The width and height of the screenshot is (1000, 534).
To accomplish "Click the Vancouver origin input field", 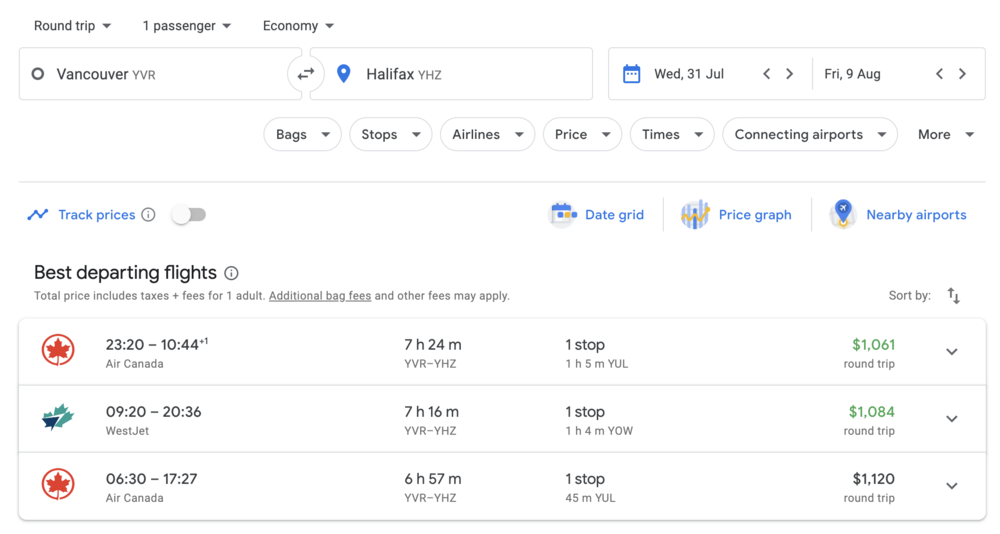I will (160, 74).
